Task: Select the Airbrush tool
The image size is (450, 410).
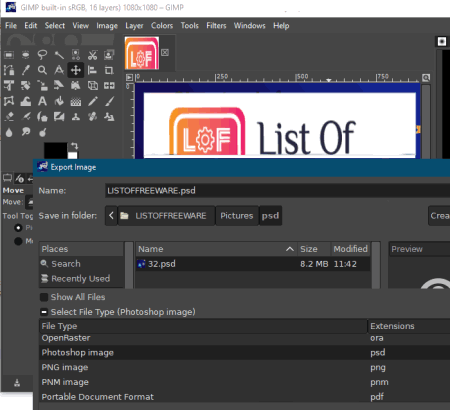Action: tap(25, 117)
